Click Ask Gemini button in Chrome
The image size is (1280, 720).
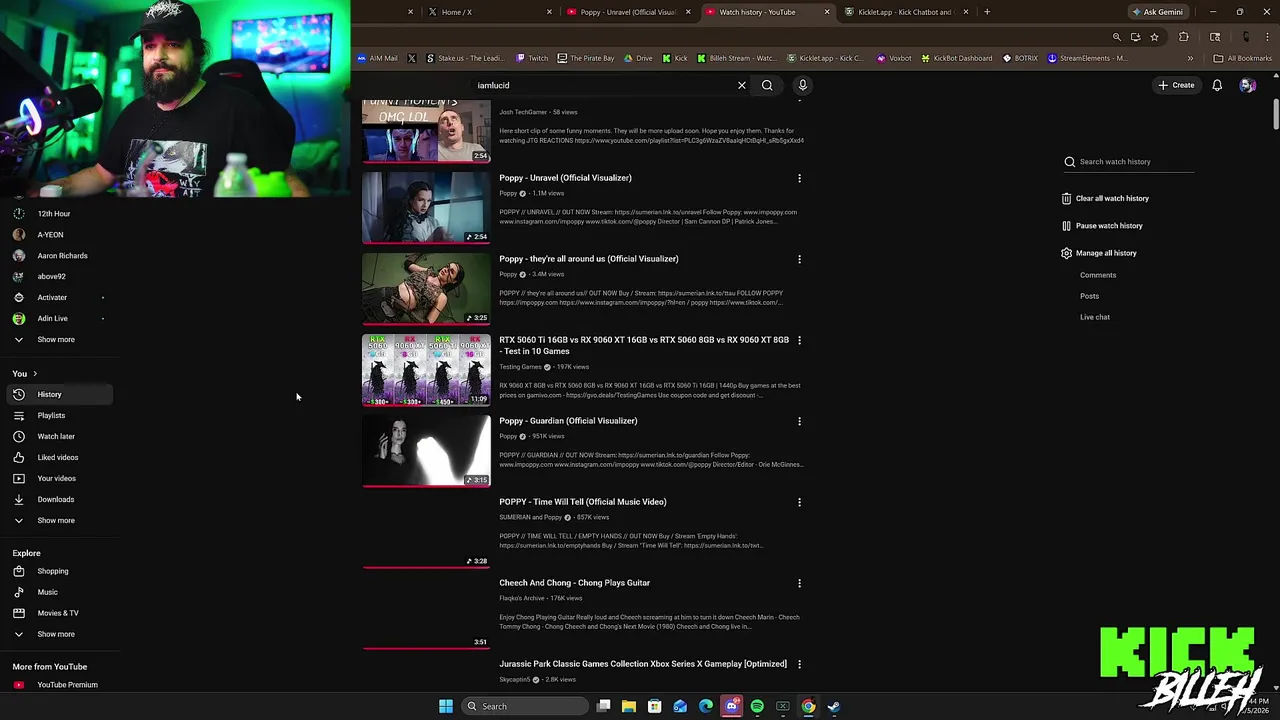tap(1157, 12)
